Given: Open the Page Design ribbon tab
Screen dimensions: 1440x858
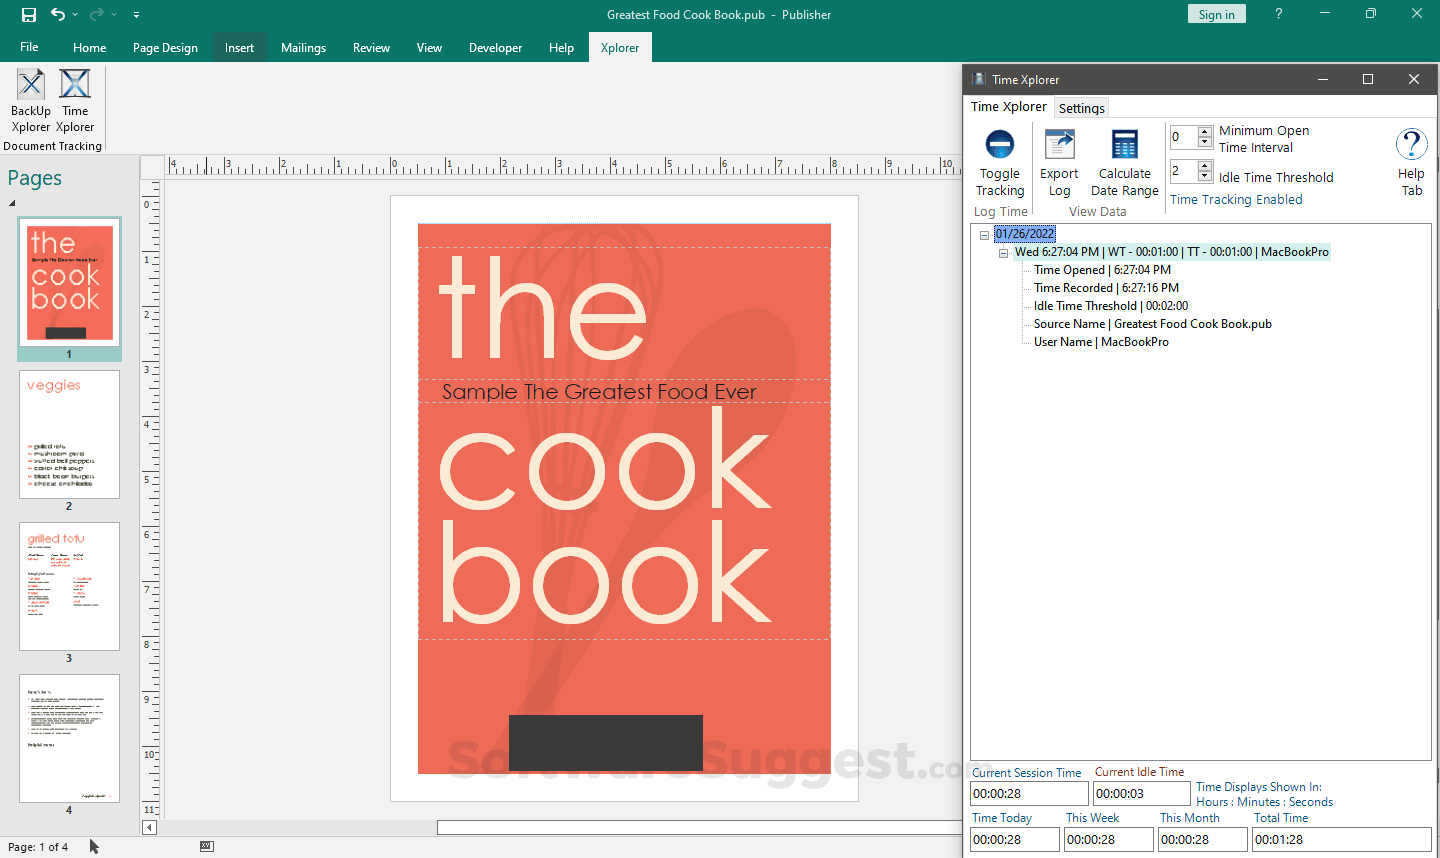Looking at the screenshot, I should coord(165,48).
